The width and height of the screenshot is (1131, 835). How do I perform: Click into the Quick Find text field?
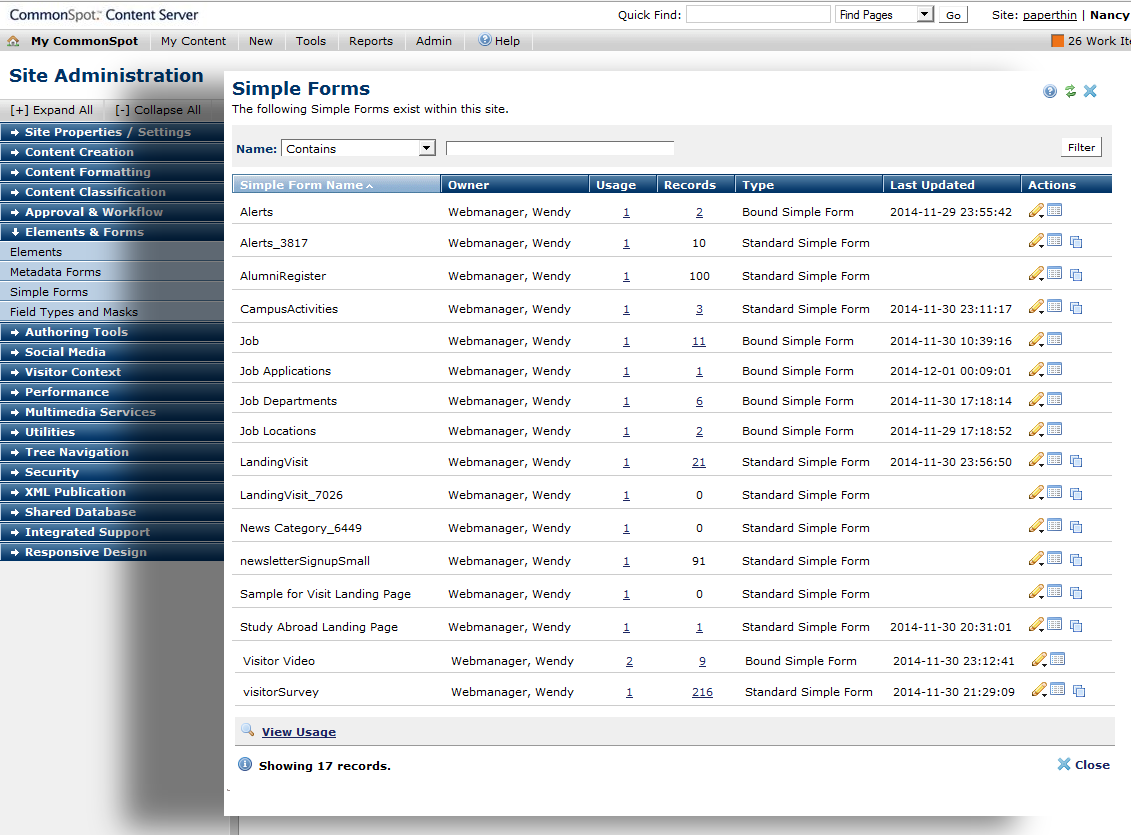tap(758, 14)
